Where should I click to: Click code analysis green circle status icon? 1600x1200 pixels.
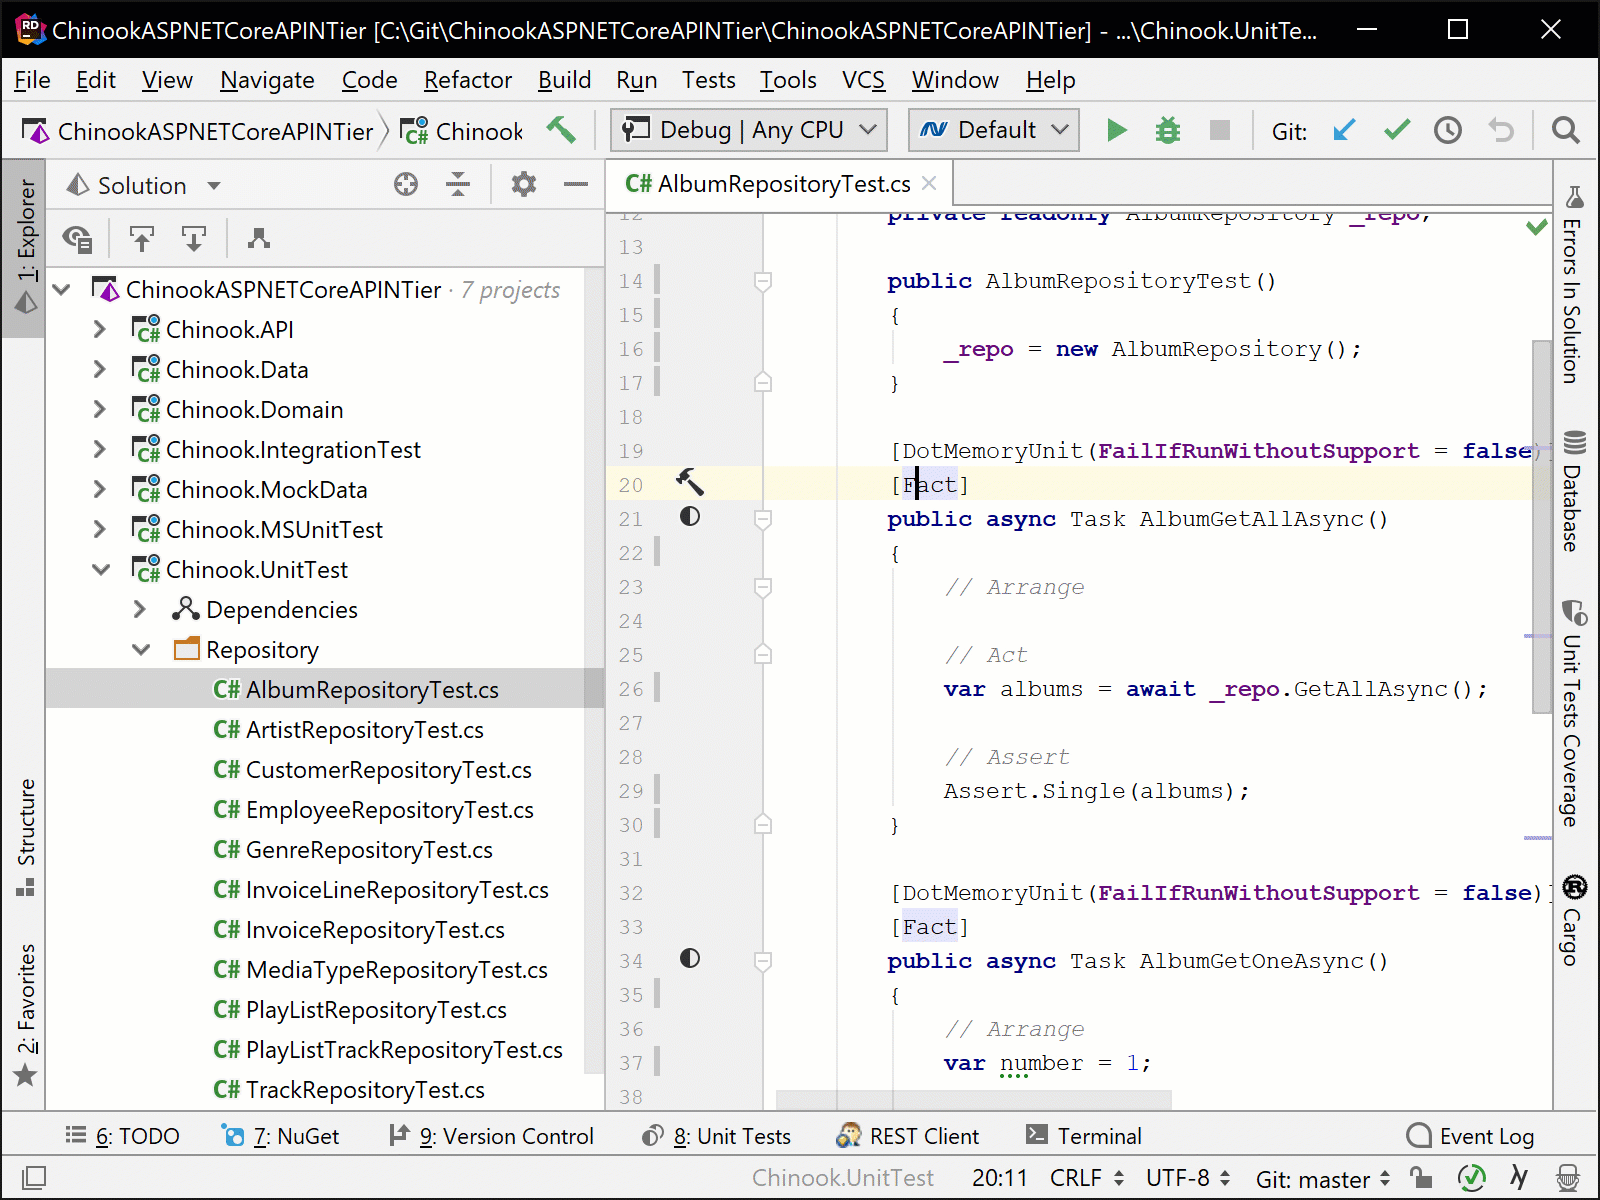(1471, 1178)
